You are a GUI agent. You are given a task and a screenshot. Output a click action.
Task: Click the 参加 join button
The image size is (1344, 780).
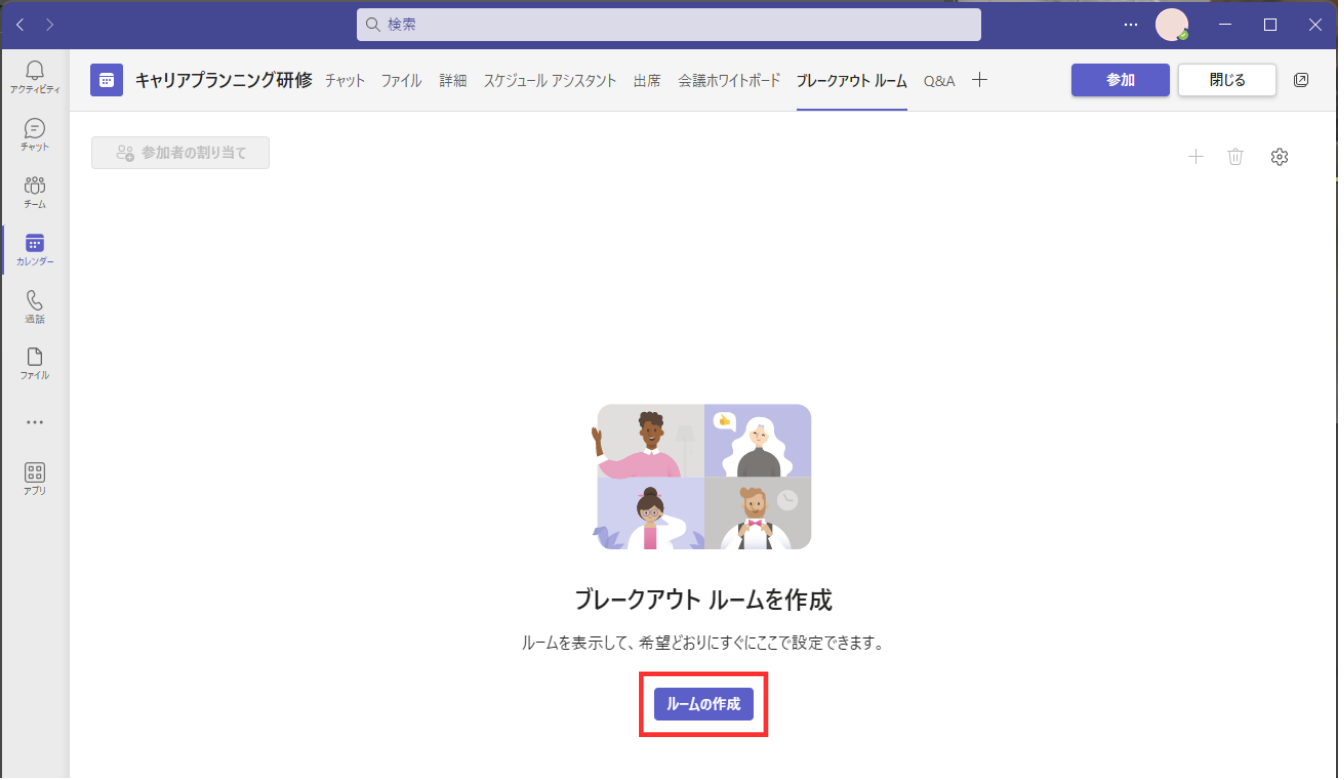(1120, 80)
